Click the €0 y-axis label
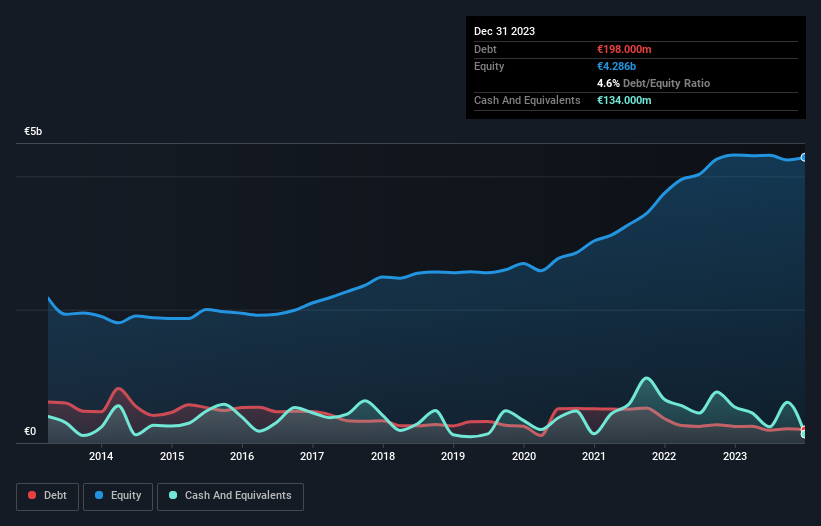This screenshot has width=821, height=526. click(x=30, y=431)
